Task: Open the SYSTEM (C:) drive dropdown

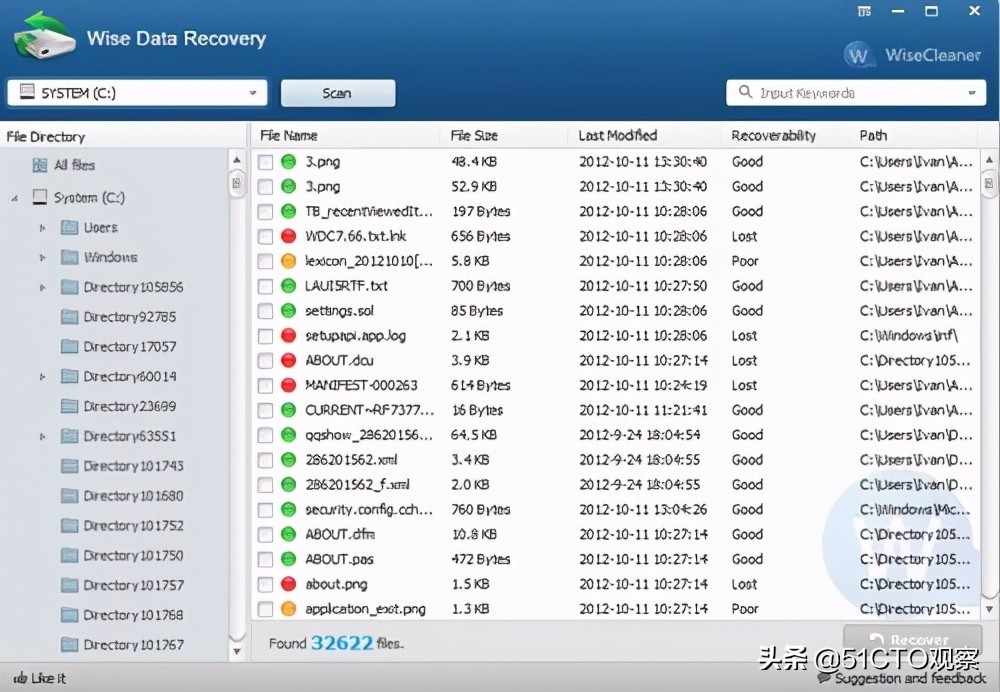Action: pyautogui.click(x=253, y=93)
